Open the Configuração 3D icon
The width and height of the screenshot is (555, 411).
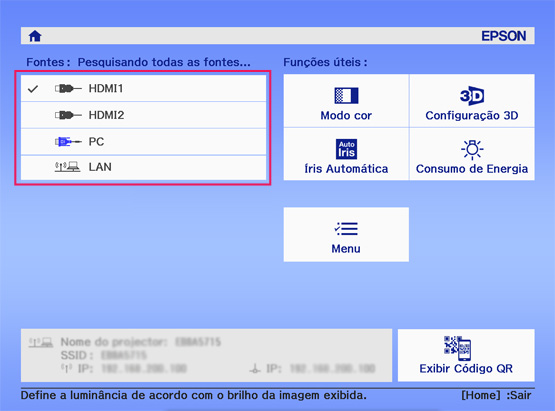(x=472, y=96)
